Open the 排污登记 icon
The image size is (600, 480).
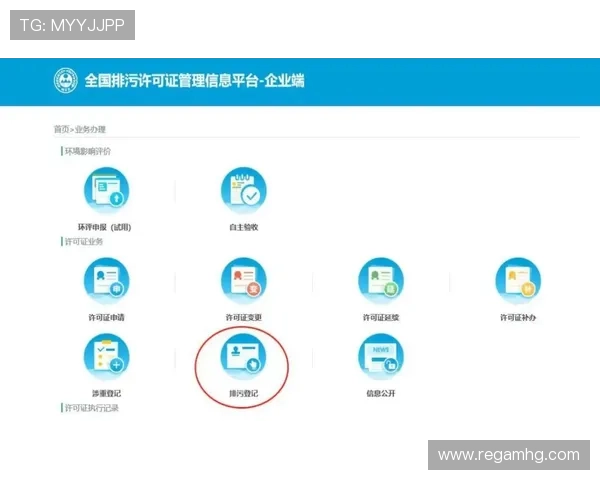244,357
